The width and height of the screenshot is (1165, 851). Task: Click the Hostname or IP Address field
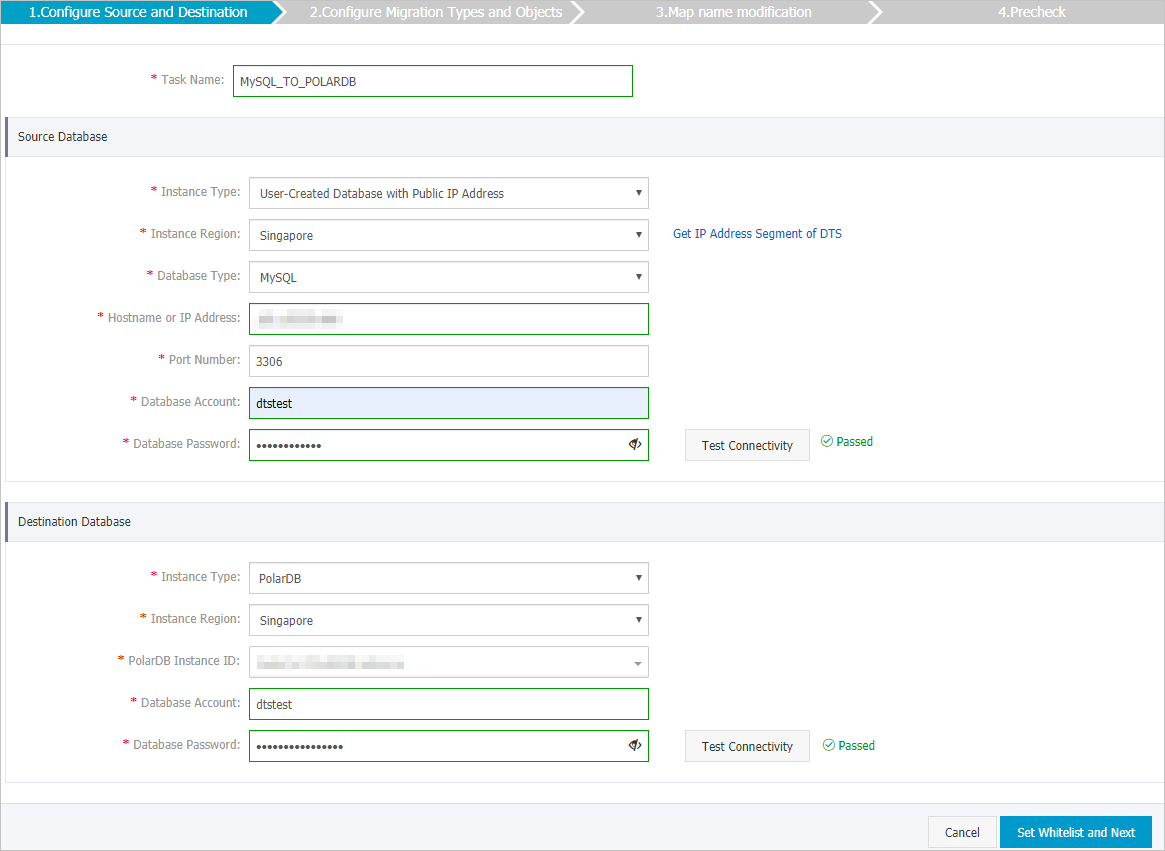(x=449, y=319)
